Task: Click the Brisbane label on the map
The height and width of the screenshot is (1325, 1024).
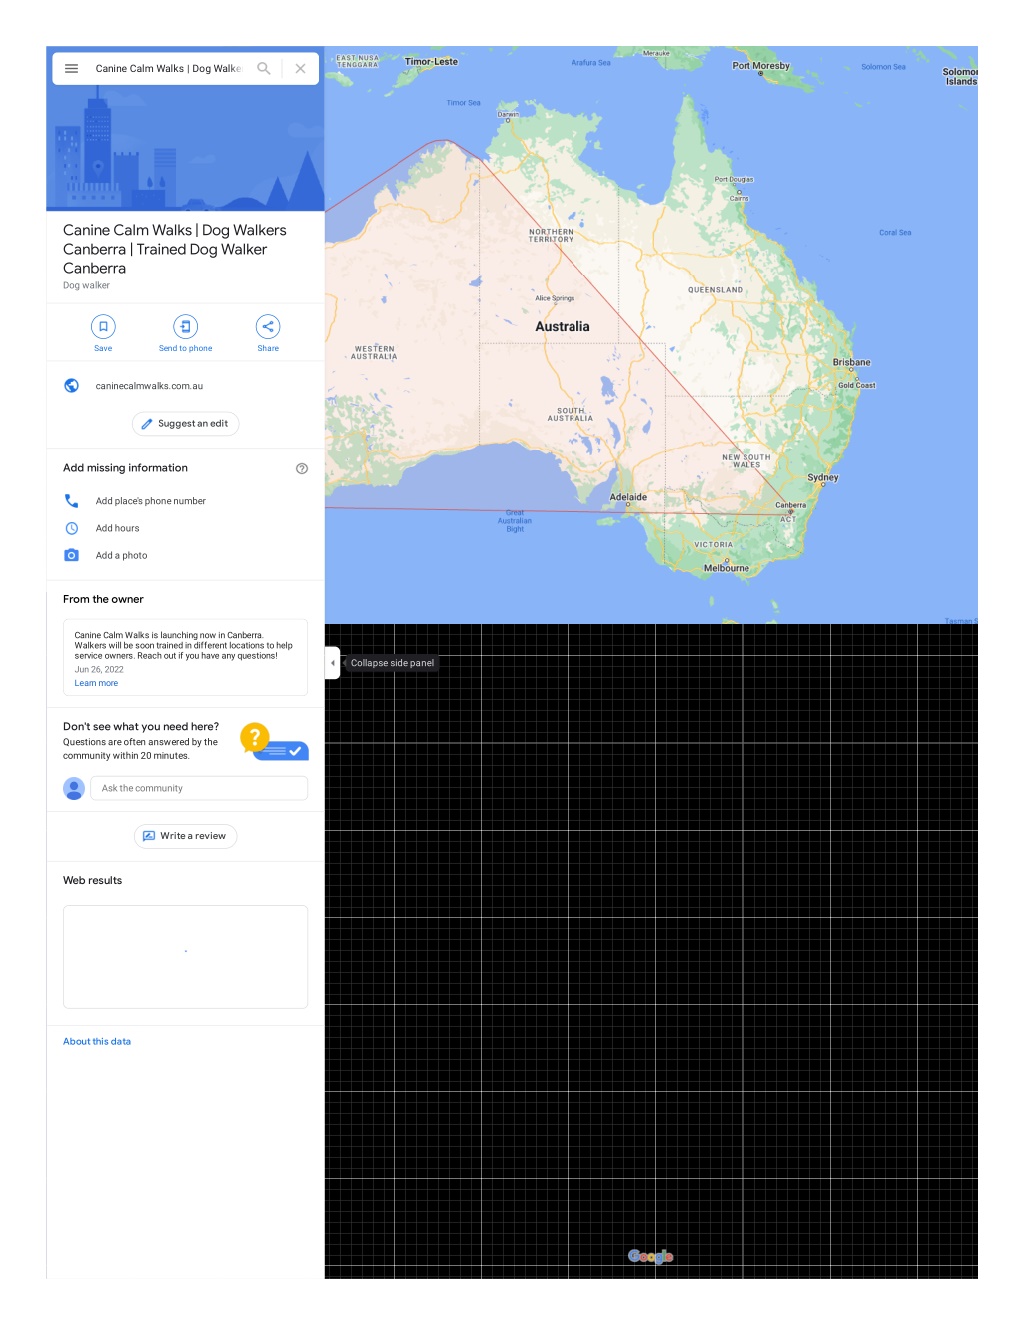Action: click(x=852, y=362)
